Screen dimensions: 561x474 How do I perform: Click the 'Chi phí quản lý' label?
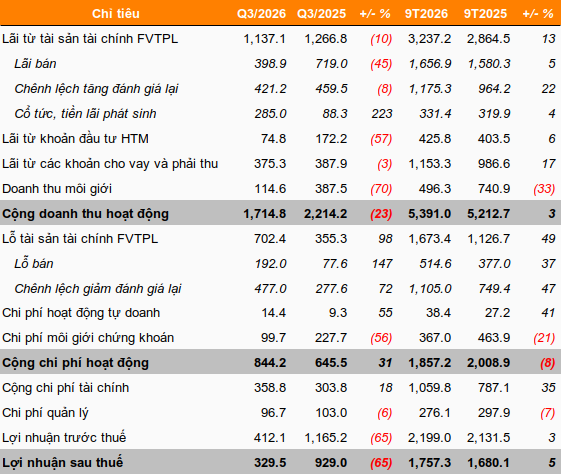point(45,413)
